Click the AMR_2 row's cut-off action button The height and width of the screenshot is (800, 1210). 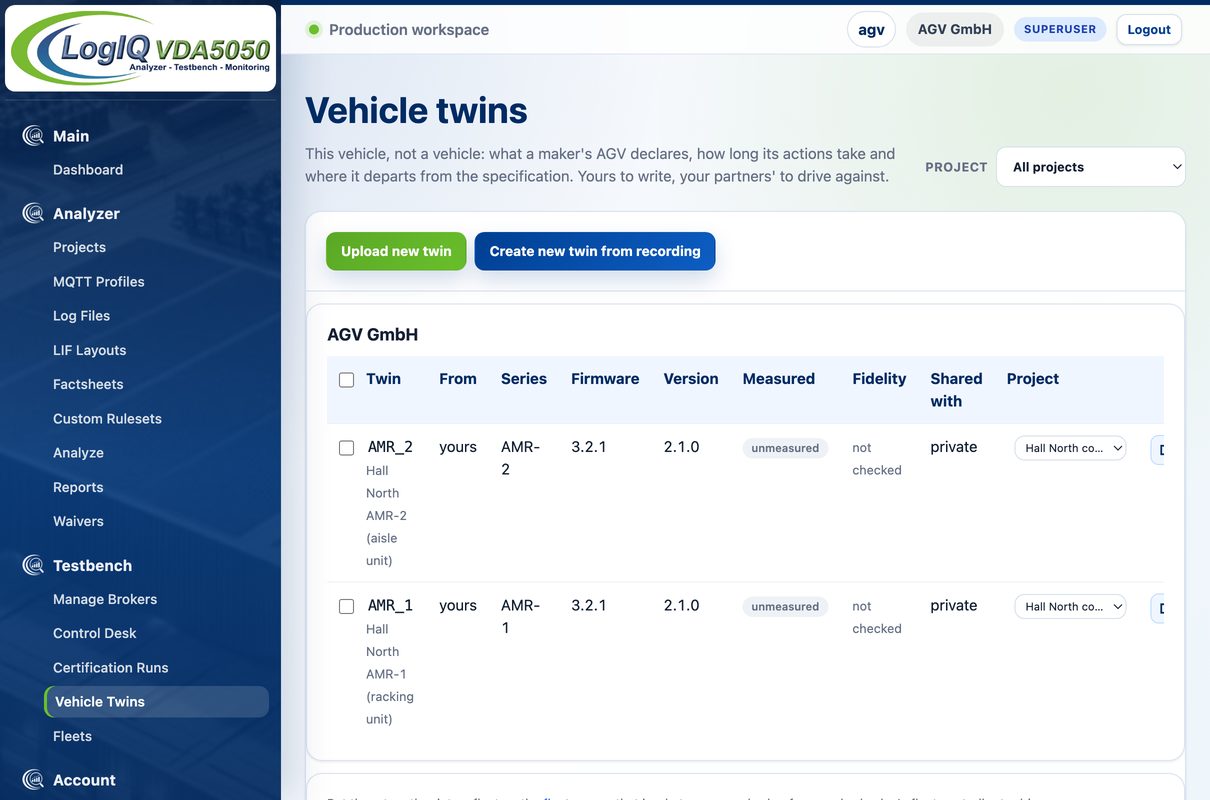[x=1158, y=450]
